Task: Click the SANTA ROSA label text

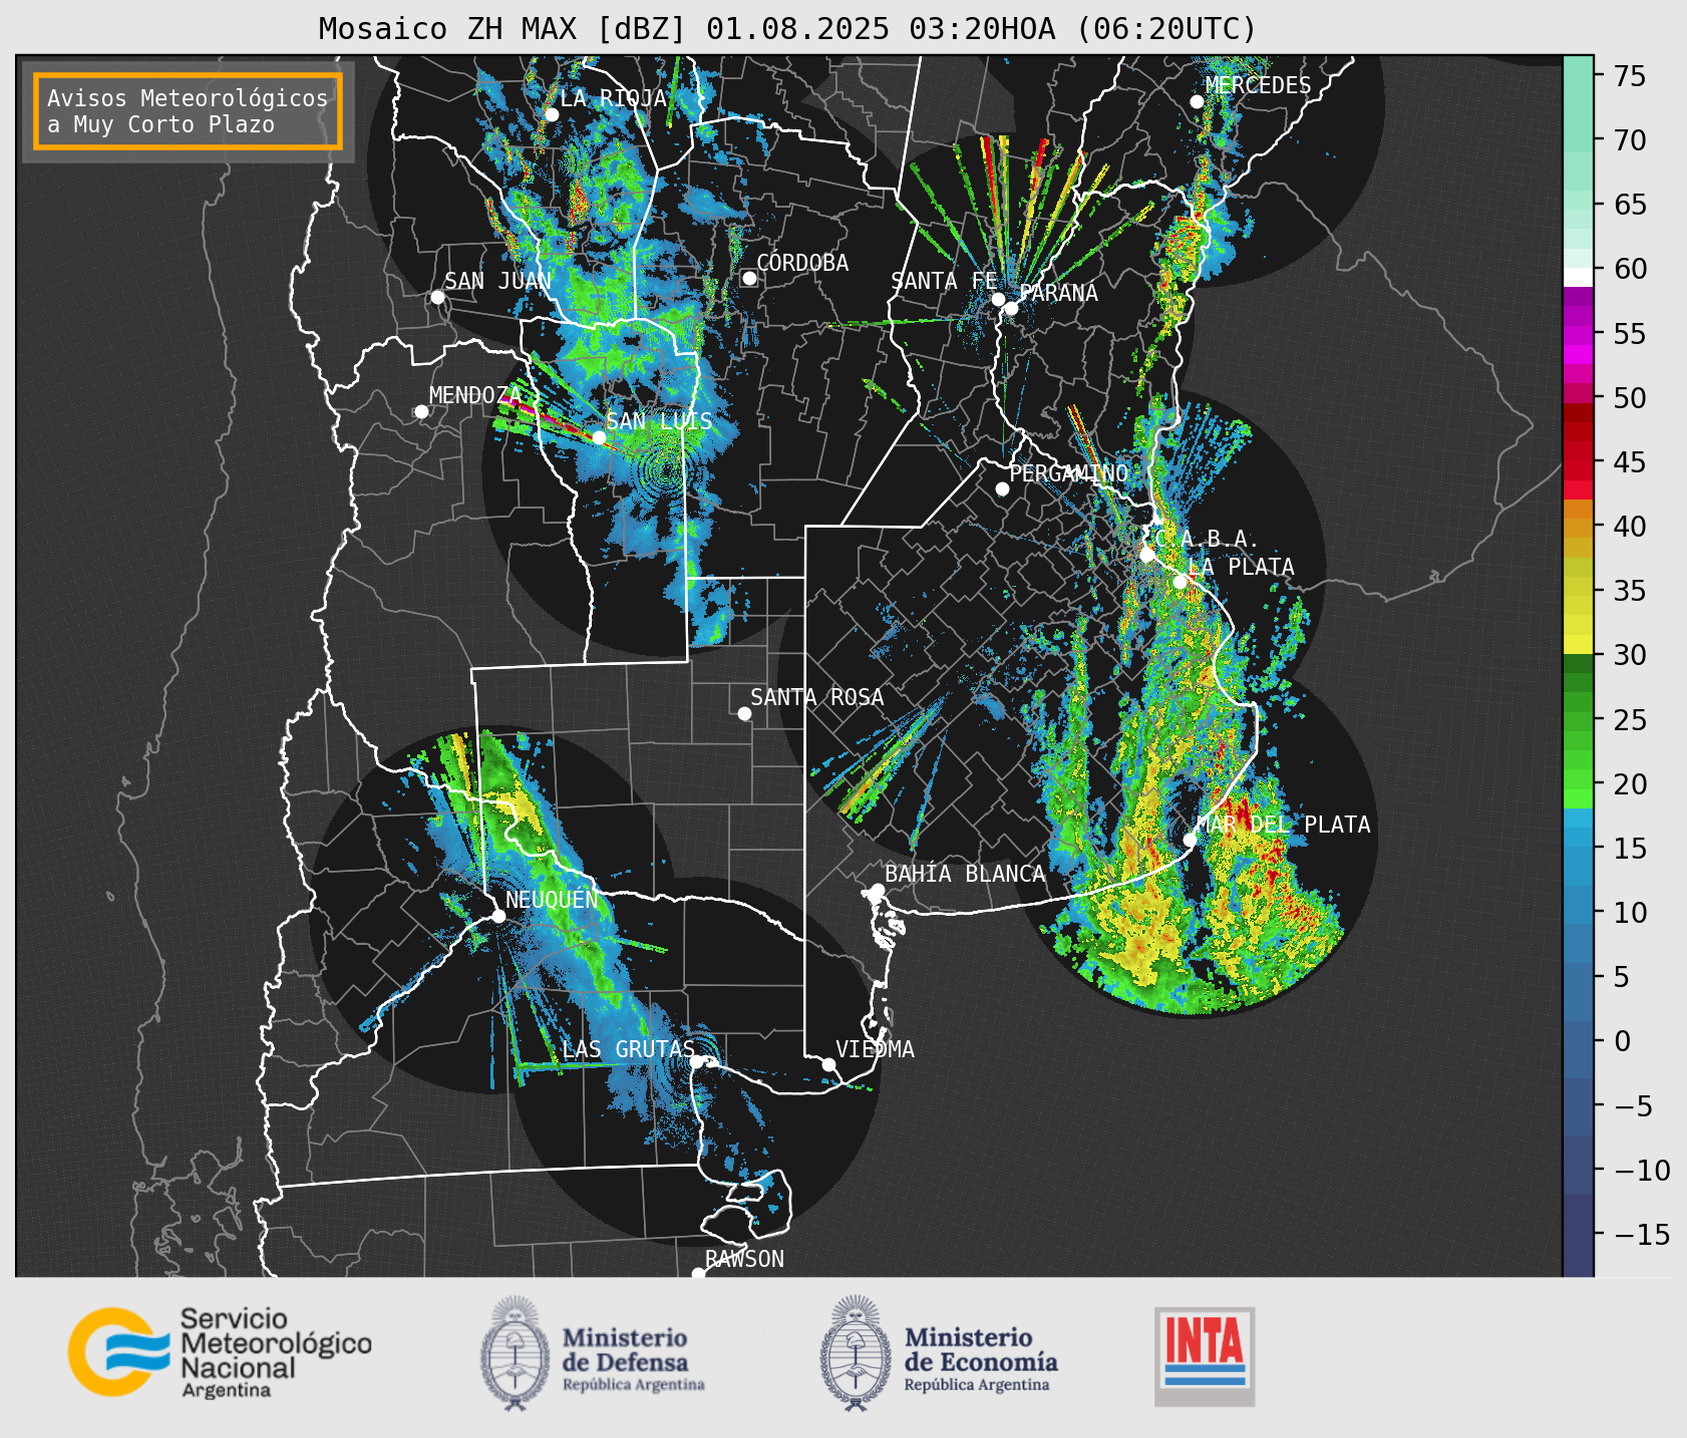Action: pyautogui.click(x=817, y=697)
